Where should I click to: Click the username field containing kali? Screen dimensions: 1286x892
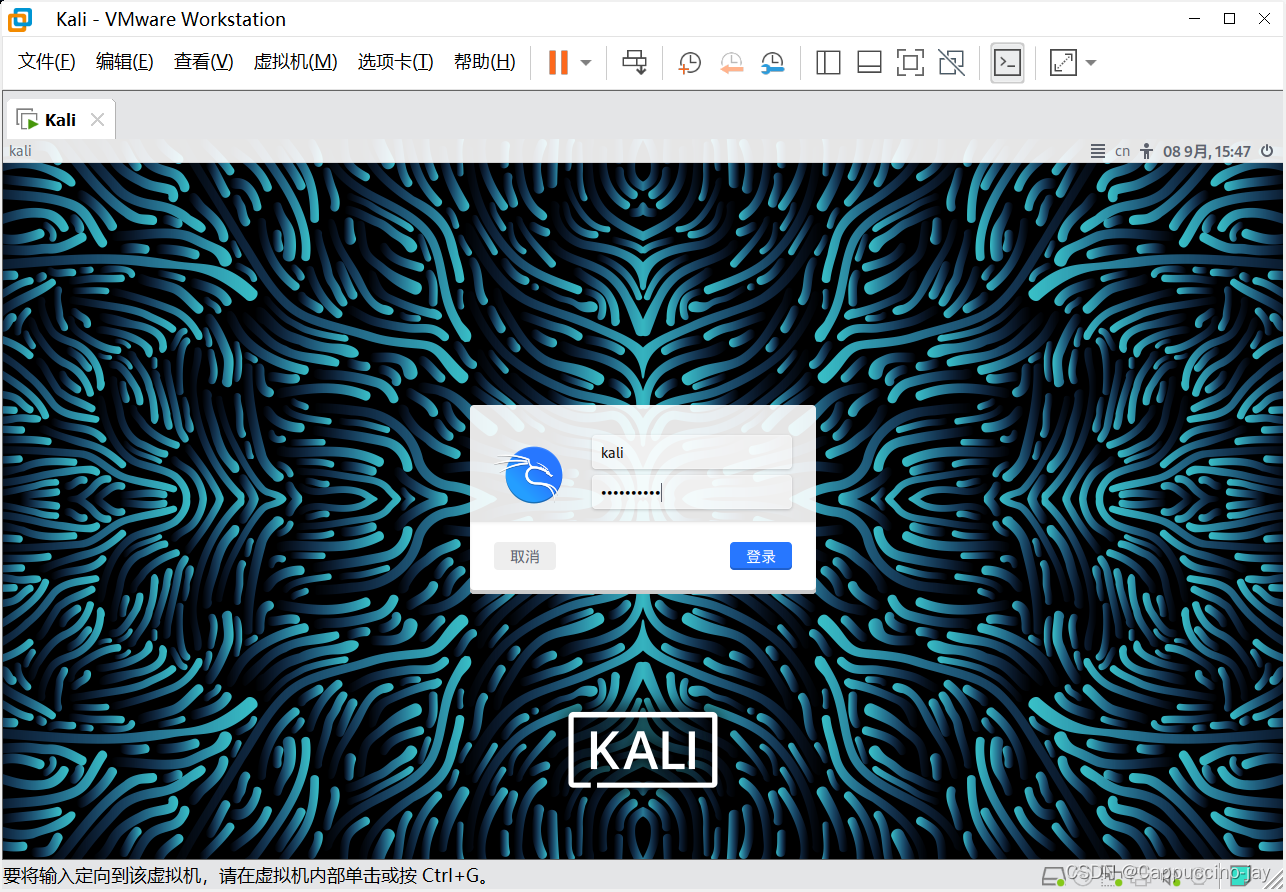pos(692,452)
